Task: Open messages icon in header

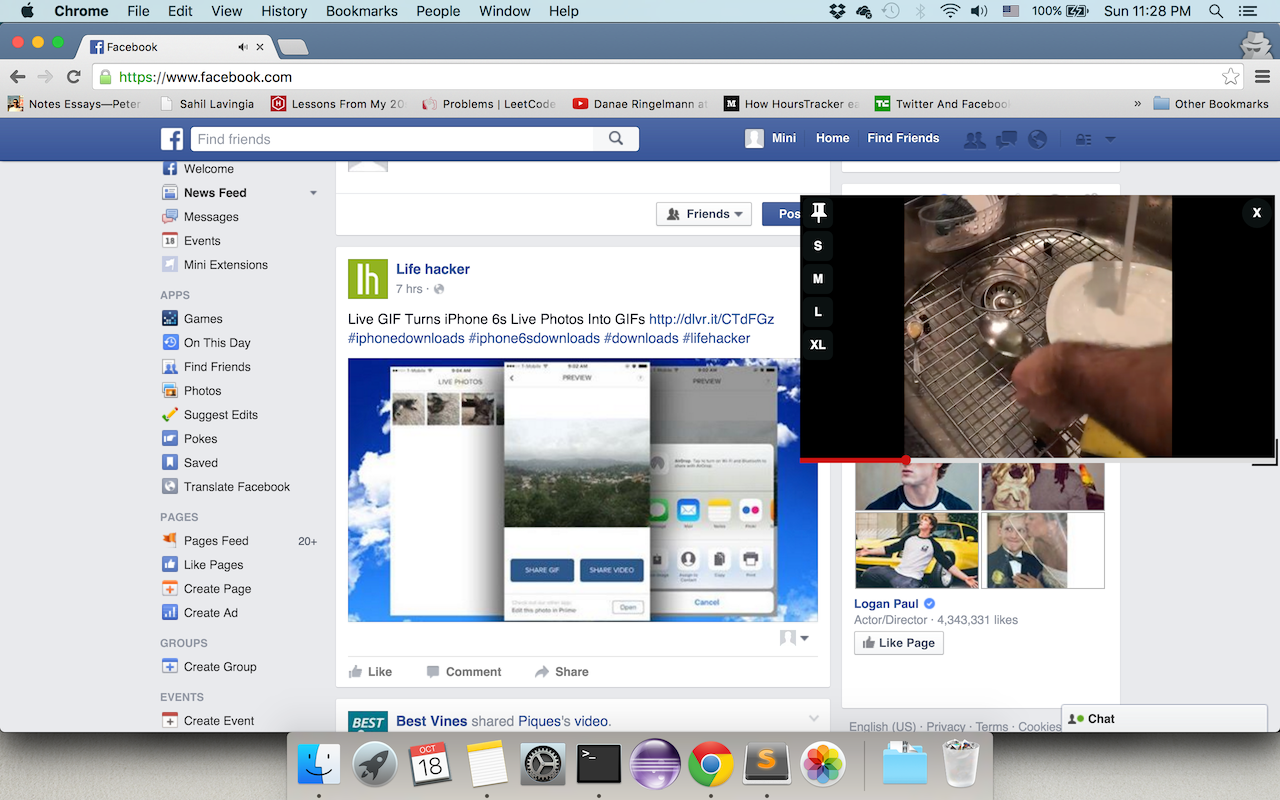Action: click(x=1006, y=139)
